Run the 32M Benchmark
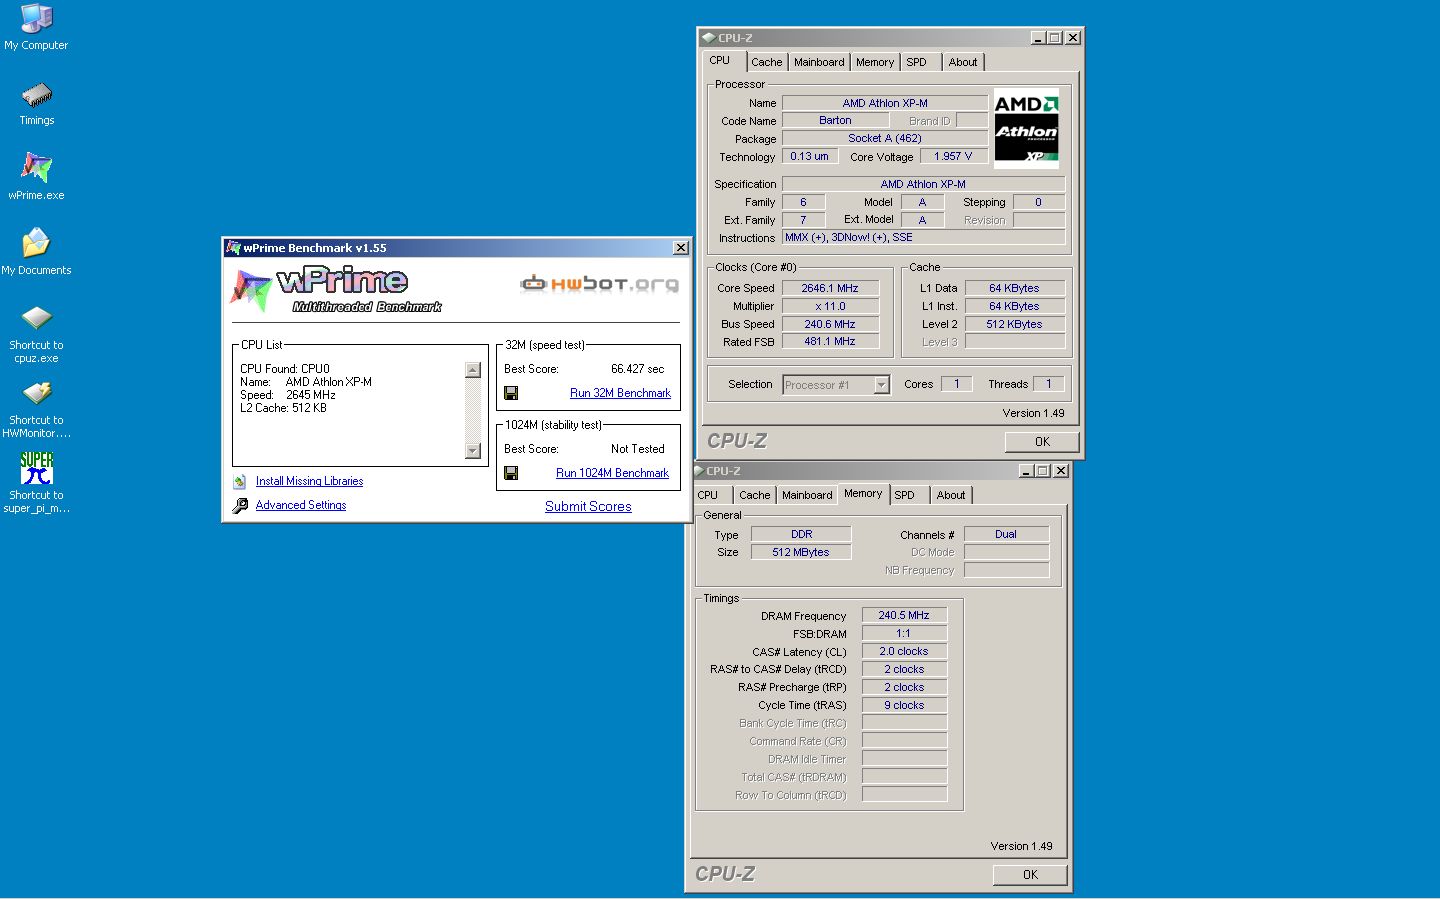Viewport: 1440px width, 900px height. 620,393
